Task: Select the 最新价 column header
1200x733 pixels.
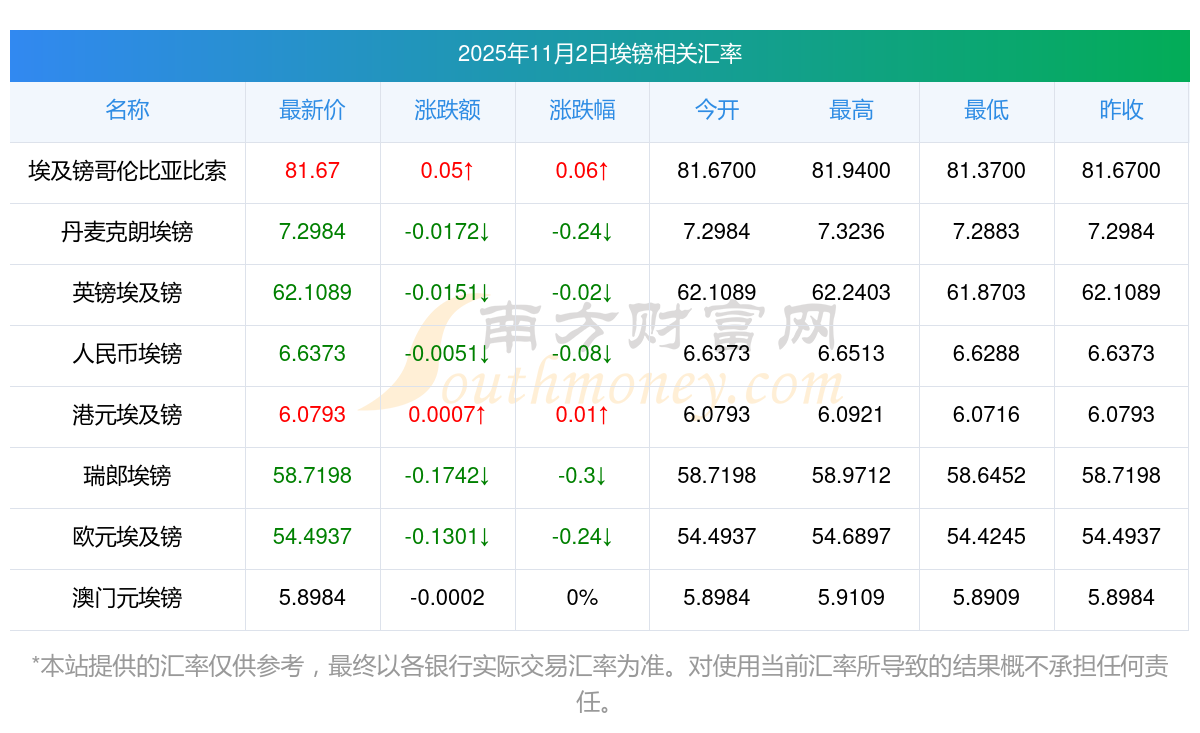Action: [x=312, y=110]
